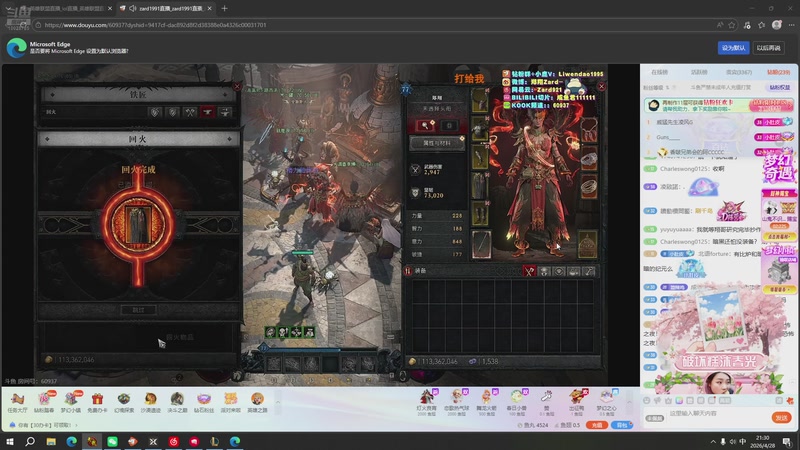Screen dimensions: 800x450
Task: Switch to the zard1991直播 browser tab
Action: coord(166,8)
